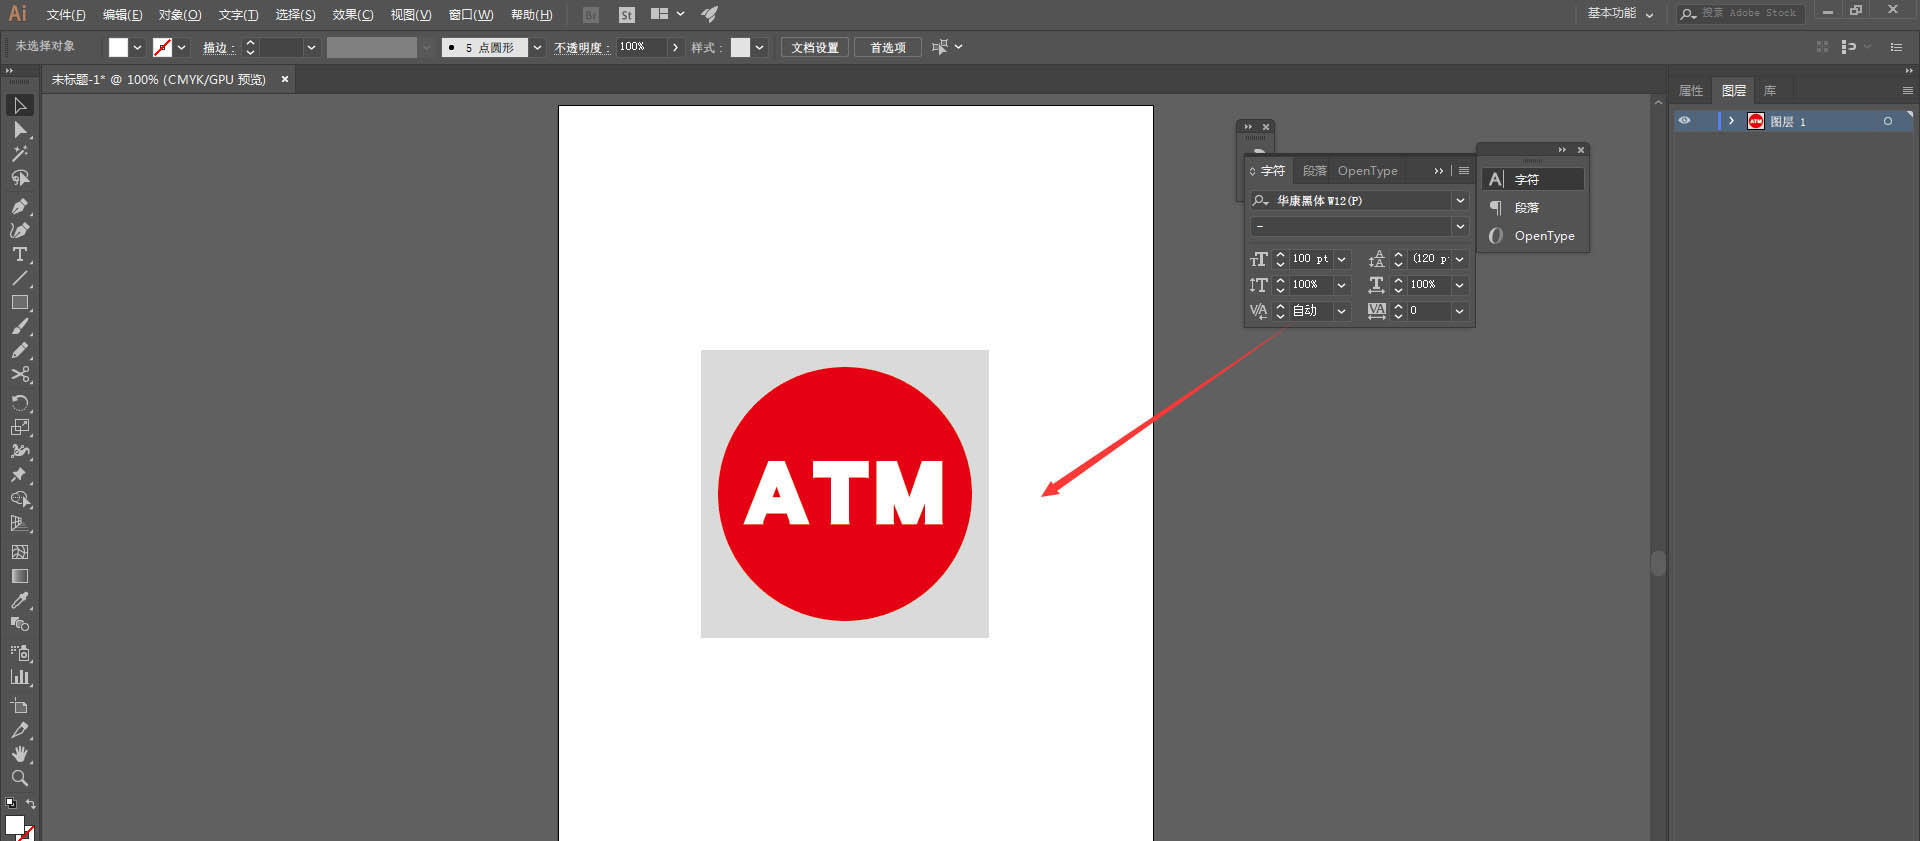Select the Eyedropper tool
The image size is (1920, 841).
(x=19, y=600)
